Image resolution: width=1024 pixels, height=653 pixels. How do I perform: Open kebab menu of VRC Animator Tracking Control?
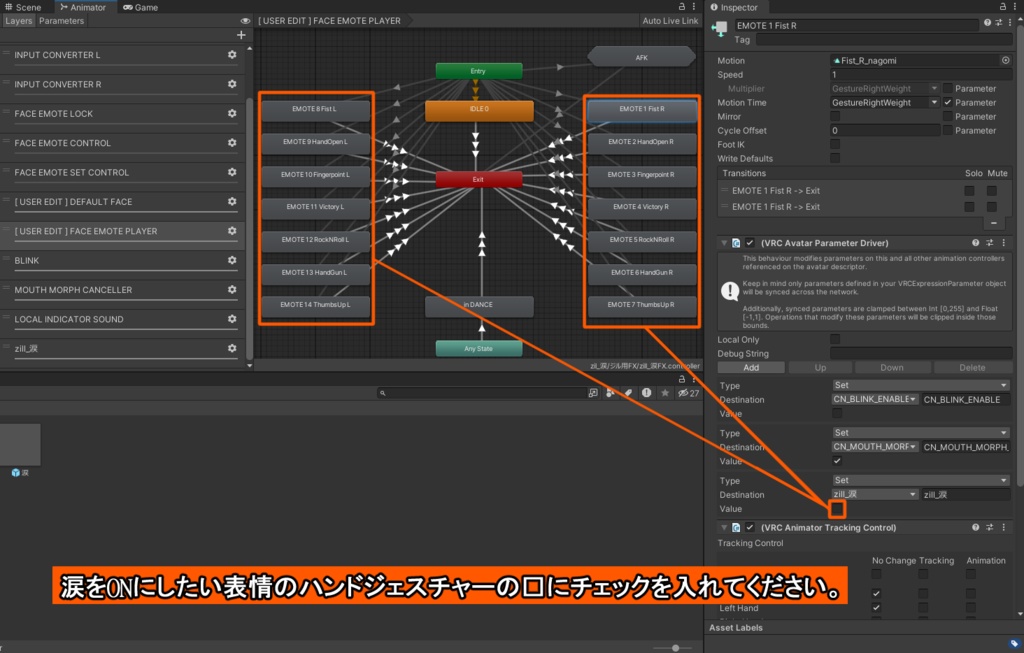1004,528
